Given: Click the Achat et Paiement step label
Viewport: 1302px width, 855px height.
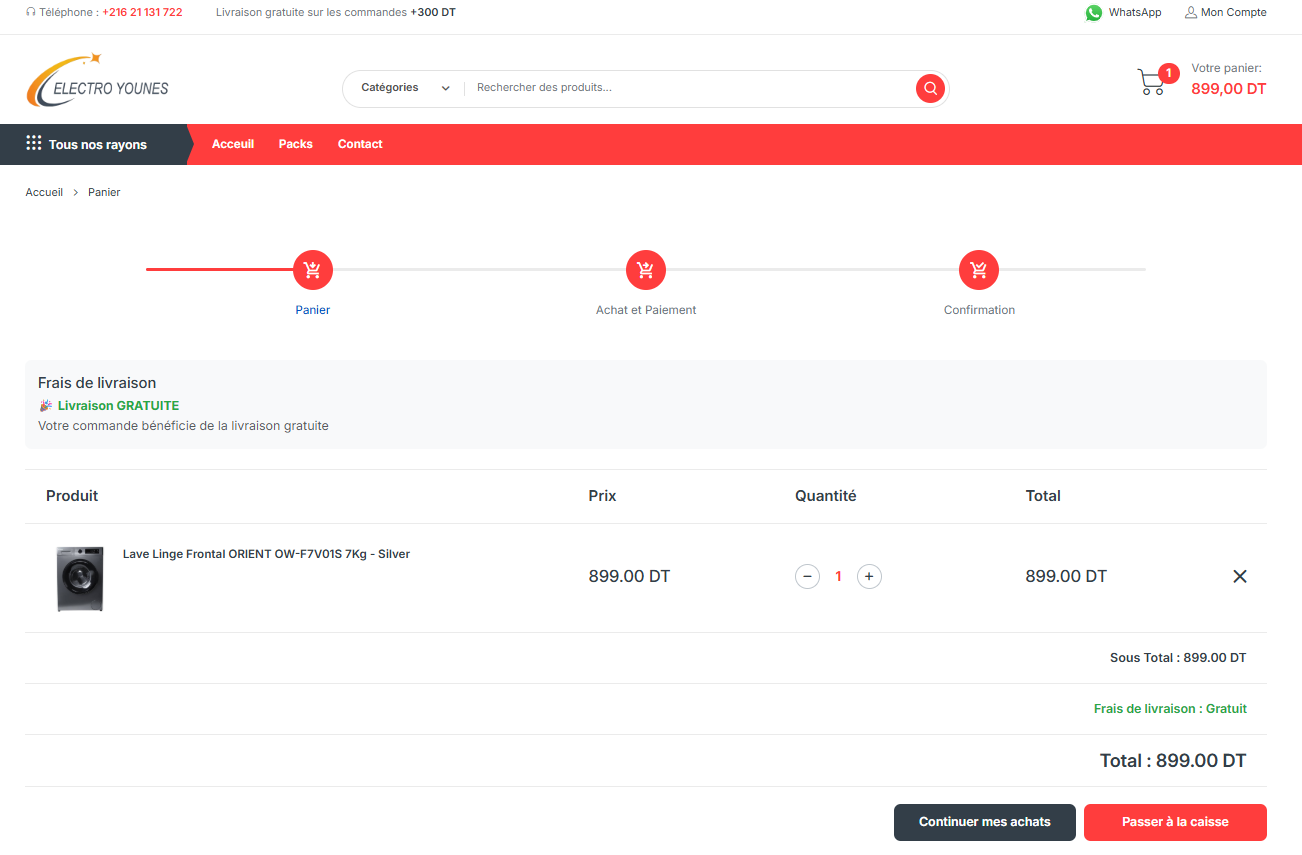Looking at the screenshot, I should click(x=646, y=310).
